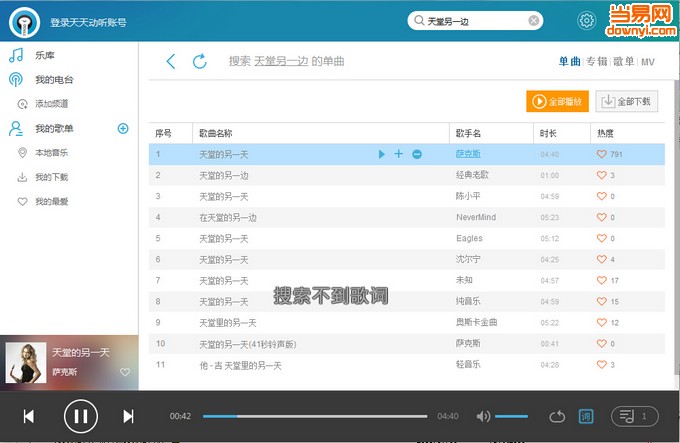Like the 陈小平 song heart
Screen dimensions: 680x443
[x=602, y=196]
